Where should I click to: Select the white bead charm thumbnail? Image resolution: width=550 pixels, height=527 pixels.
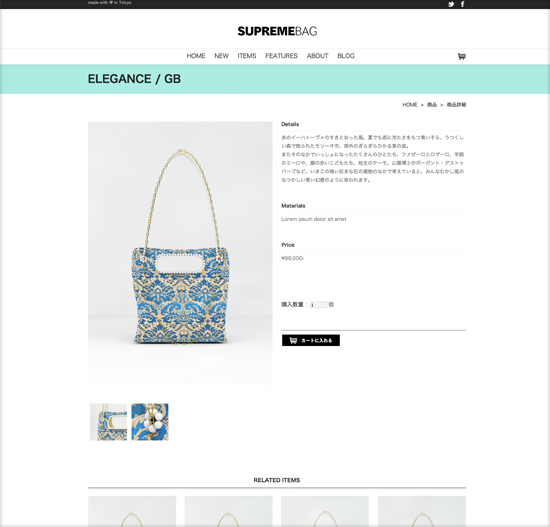click(150, 422)
